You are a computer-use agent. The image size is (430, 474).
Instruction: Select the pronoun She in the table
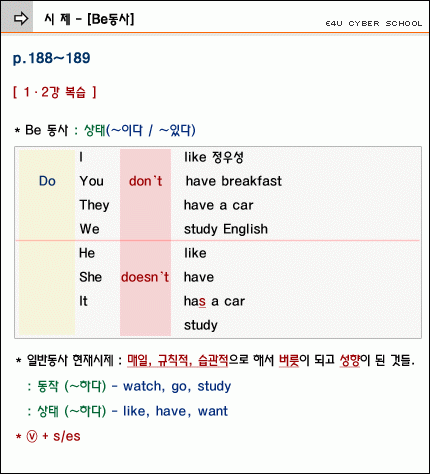click(90, 277)
